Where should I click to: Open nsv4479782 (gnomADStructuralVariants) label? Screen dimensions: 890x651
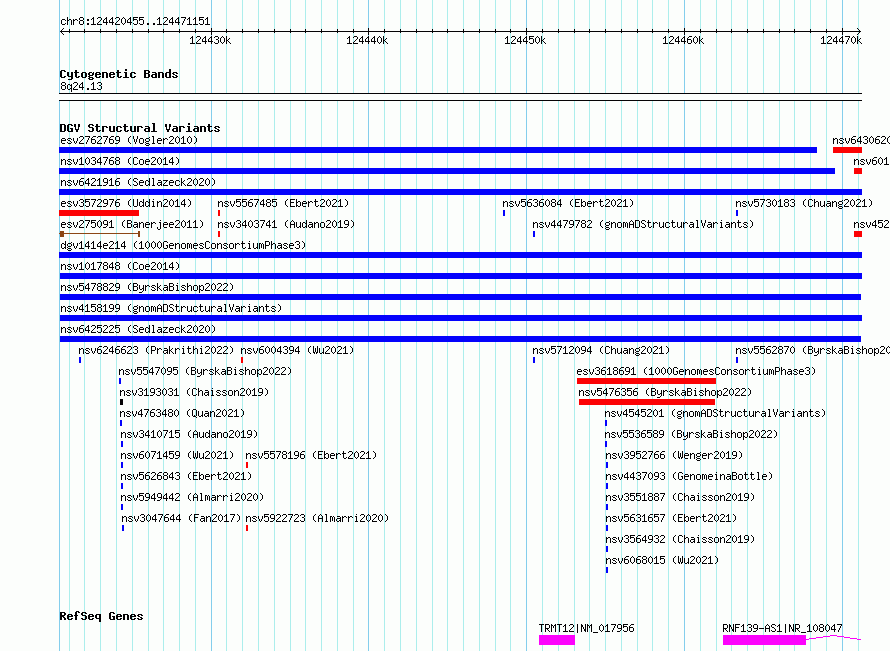click(643, 224)
